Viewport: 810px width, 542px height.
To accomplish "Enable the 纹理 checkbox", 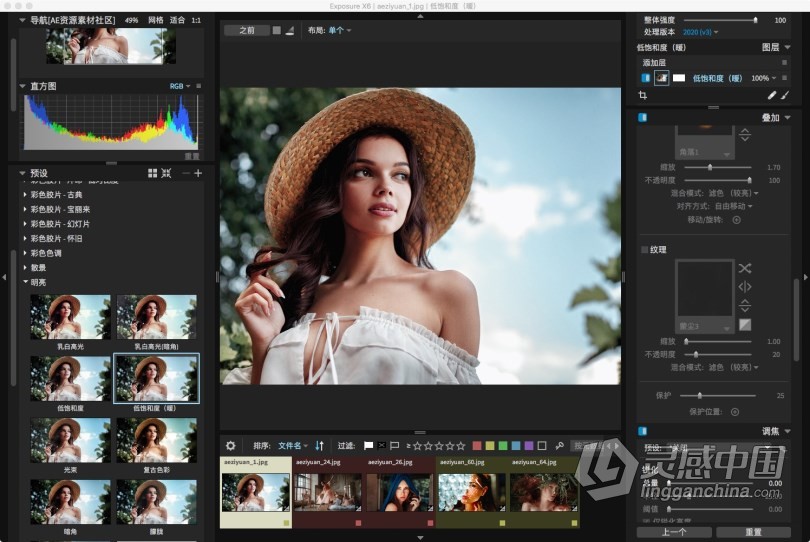I will click(644, 250).
